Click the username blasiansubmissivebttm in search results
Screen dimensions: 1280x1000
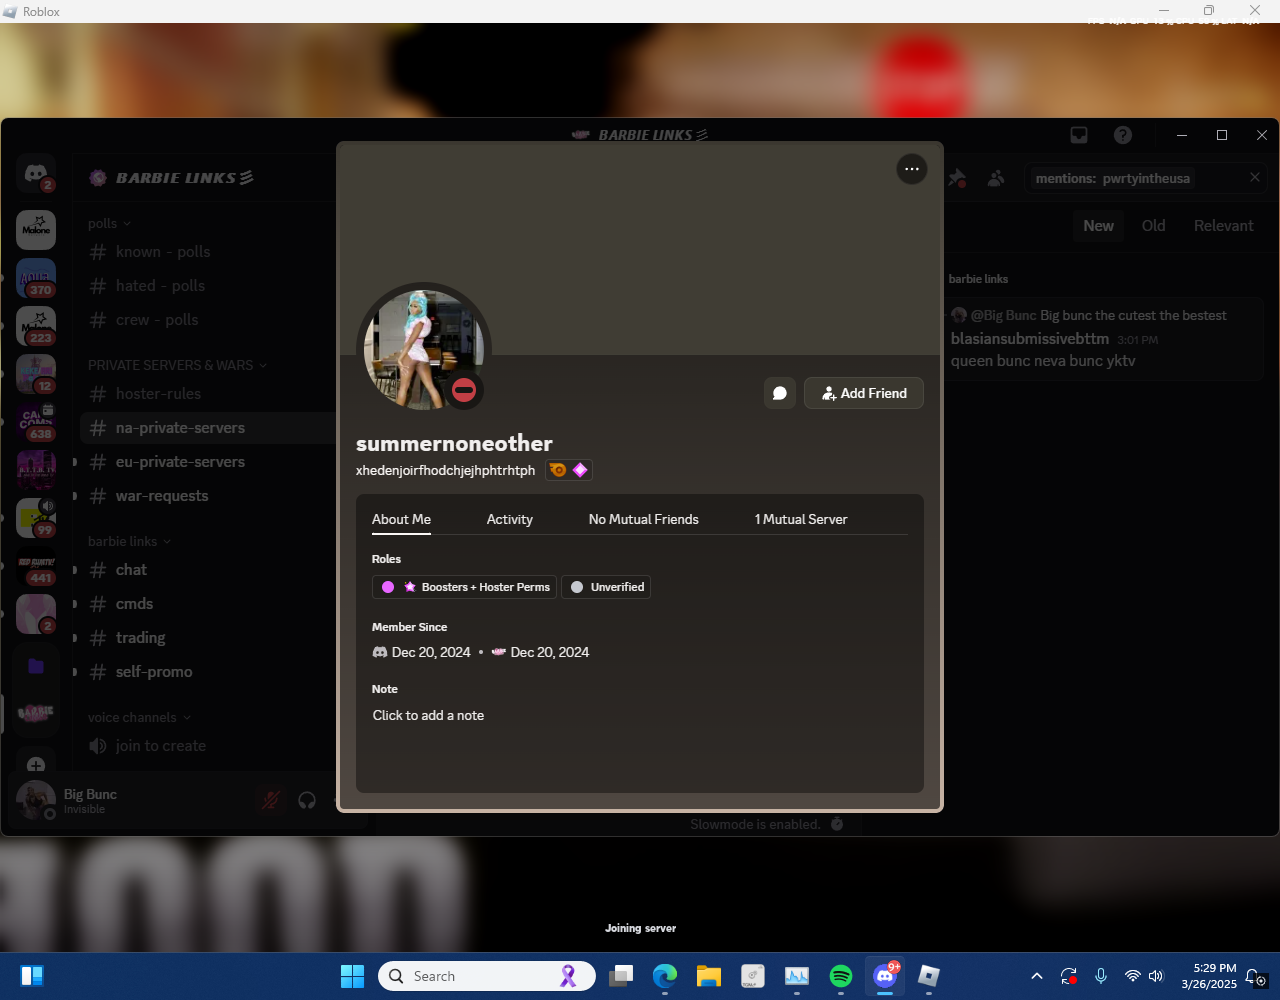[x=1030, y=339]
